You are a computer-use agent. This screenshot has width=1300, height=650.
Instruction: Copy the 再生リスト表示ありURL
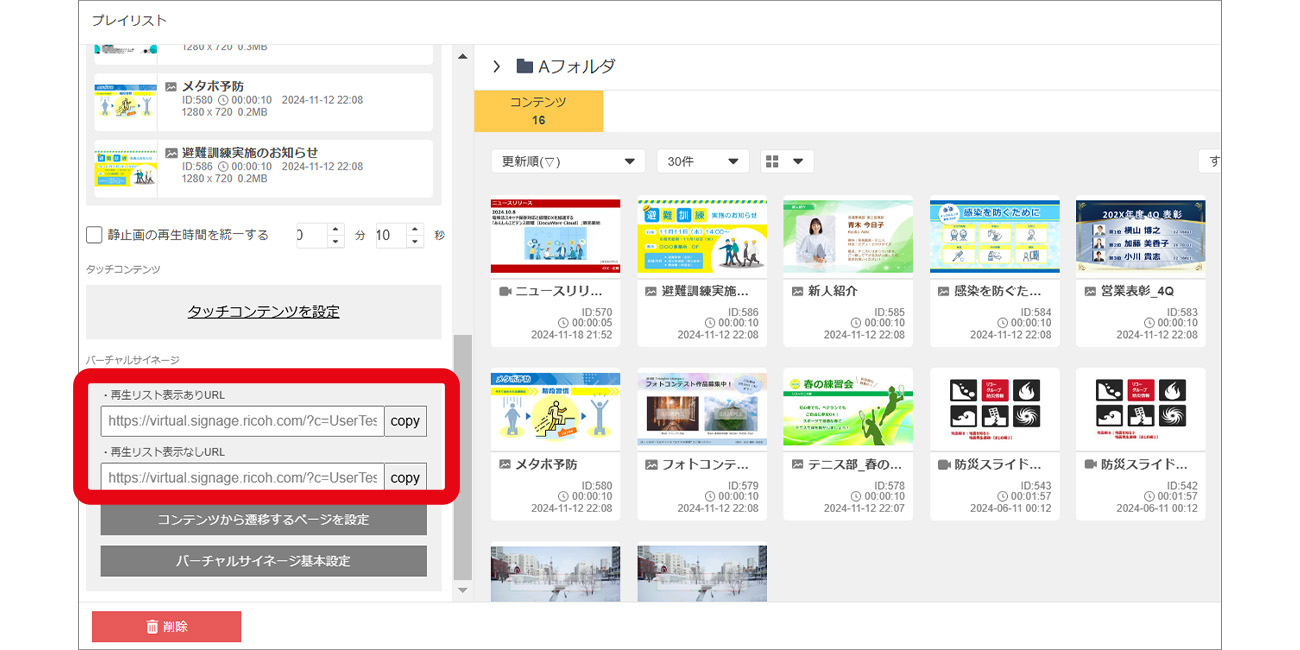(x=405, y=421)
